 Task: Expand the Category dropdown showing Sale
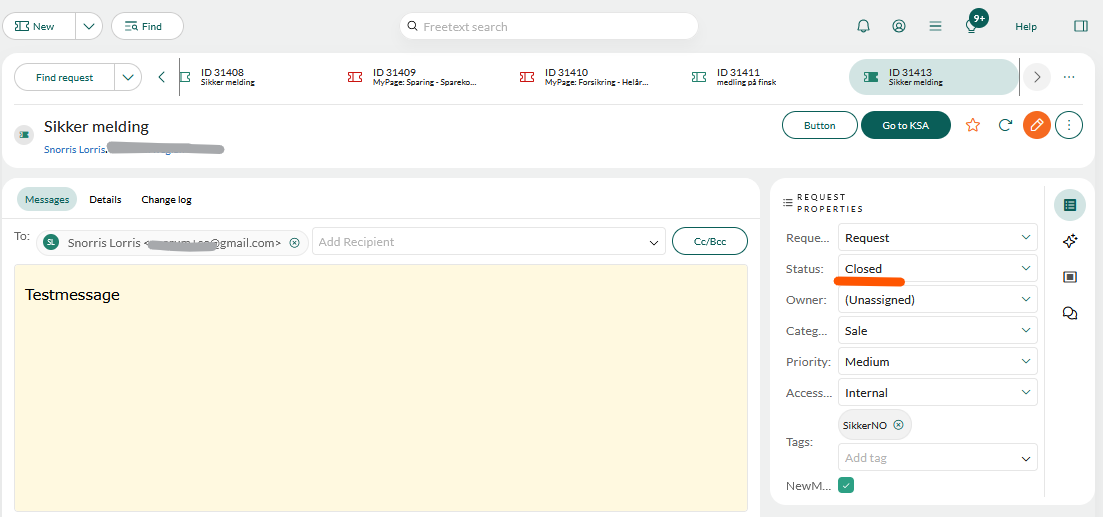coord(937,330)
